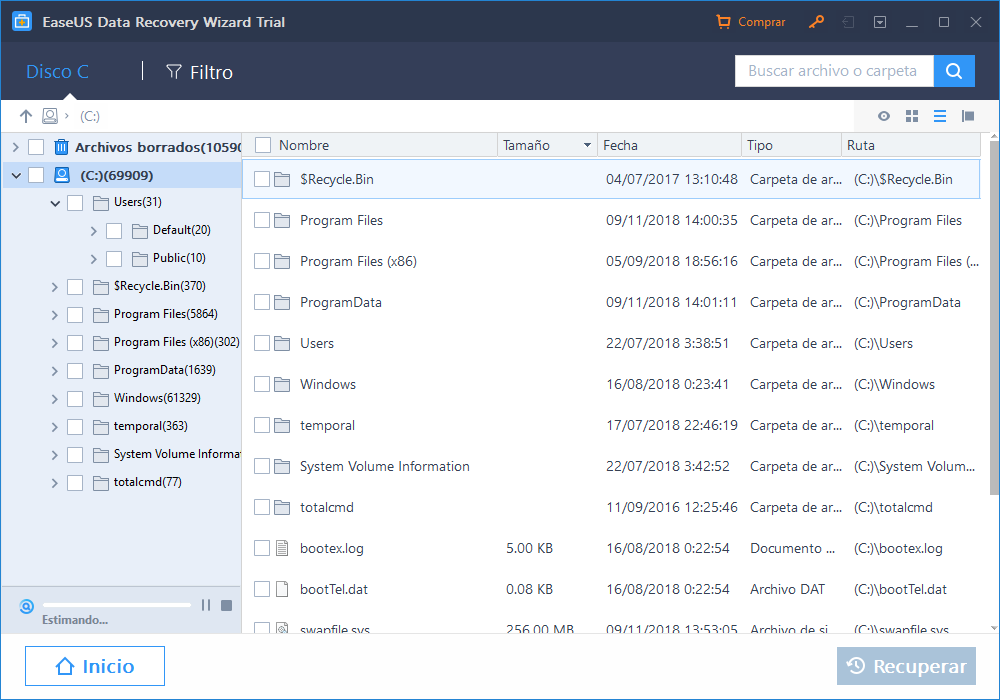Viewport: 1000px width, 700px height.
Task: Toggle the preview eye icon
Action: point(884,116)
